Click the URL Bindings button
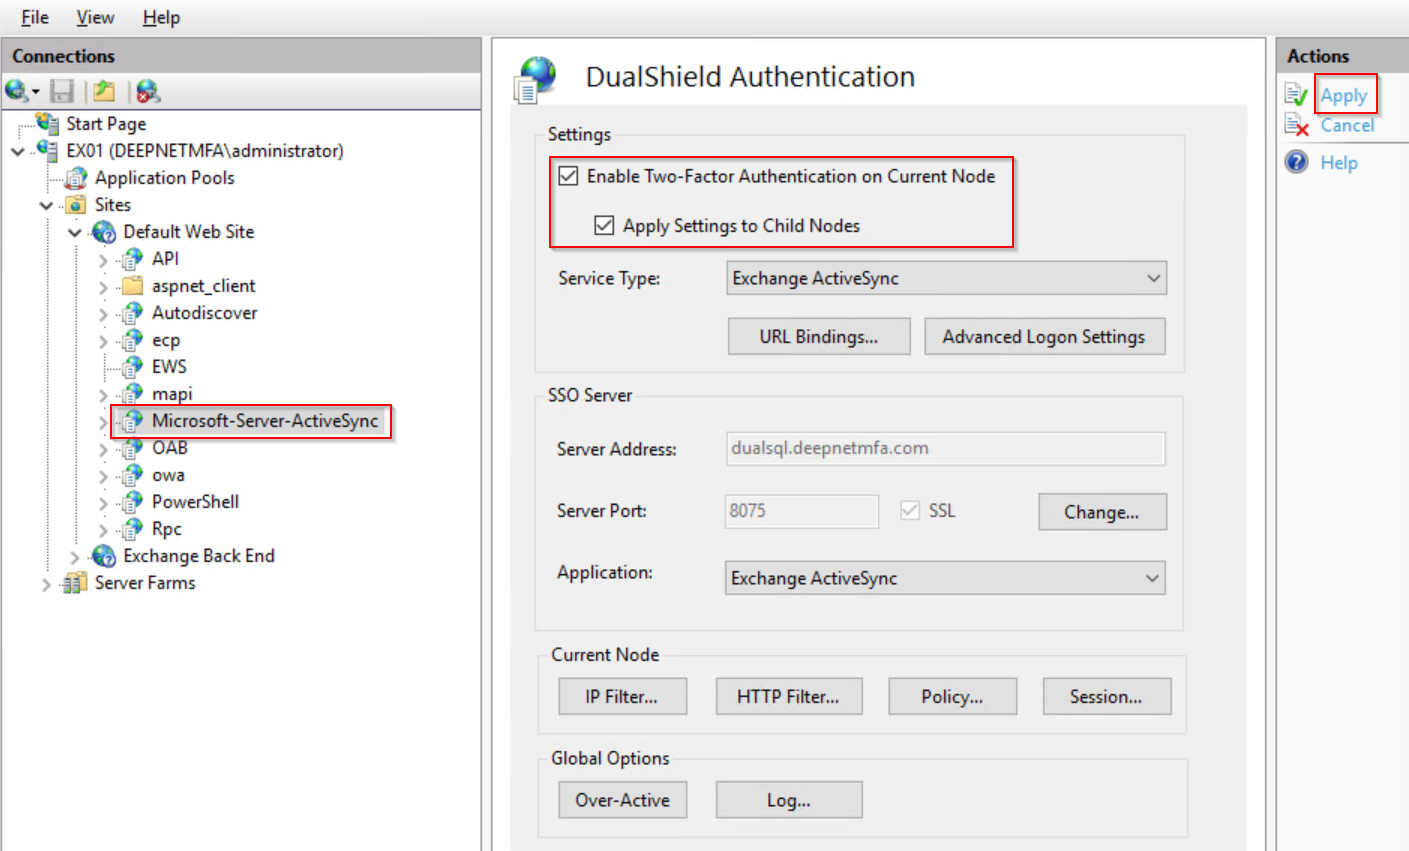Image resolution: width=1409 pixels, height=851 pixels. tap(818, 337)
